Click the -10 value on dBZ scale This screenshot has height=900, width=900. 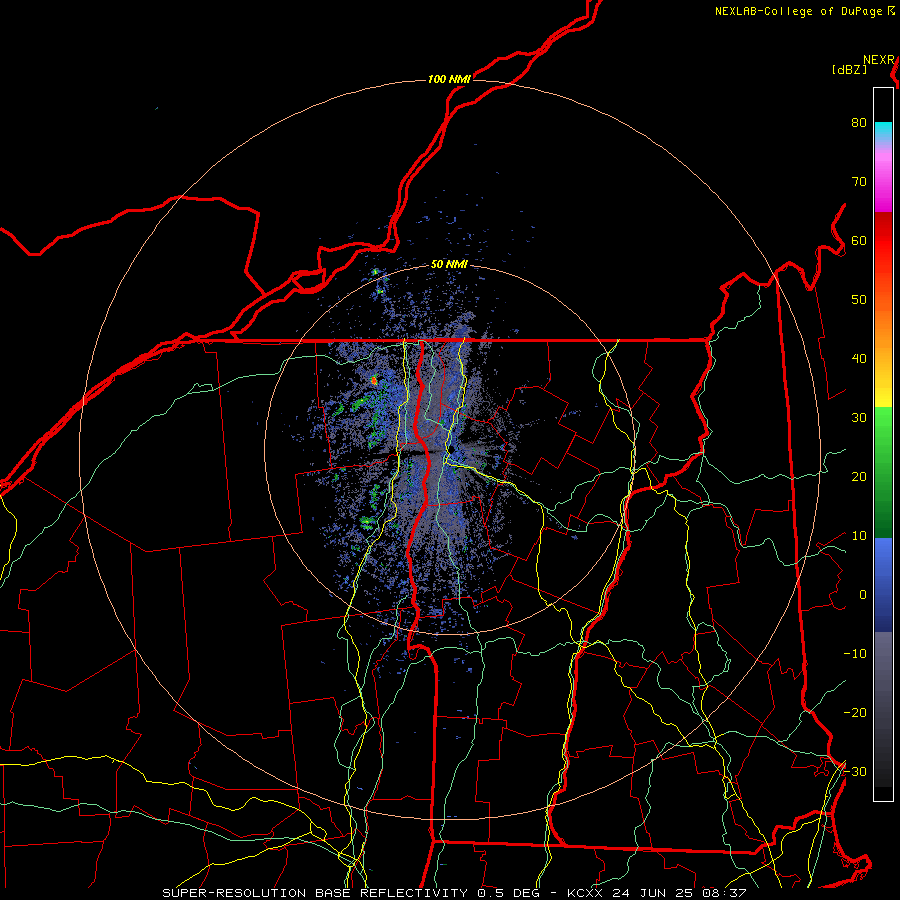click(x=855, y=654)
